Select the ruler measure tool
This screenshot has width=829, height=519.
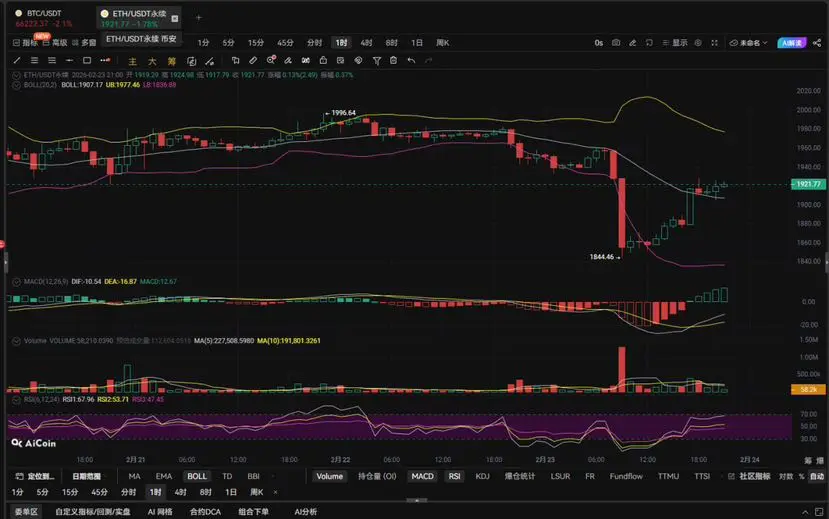[x=253, y=61]
